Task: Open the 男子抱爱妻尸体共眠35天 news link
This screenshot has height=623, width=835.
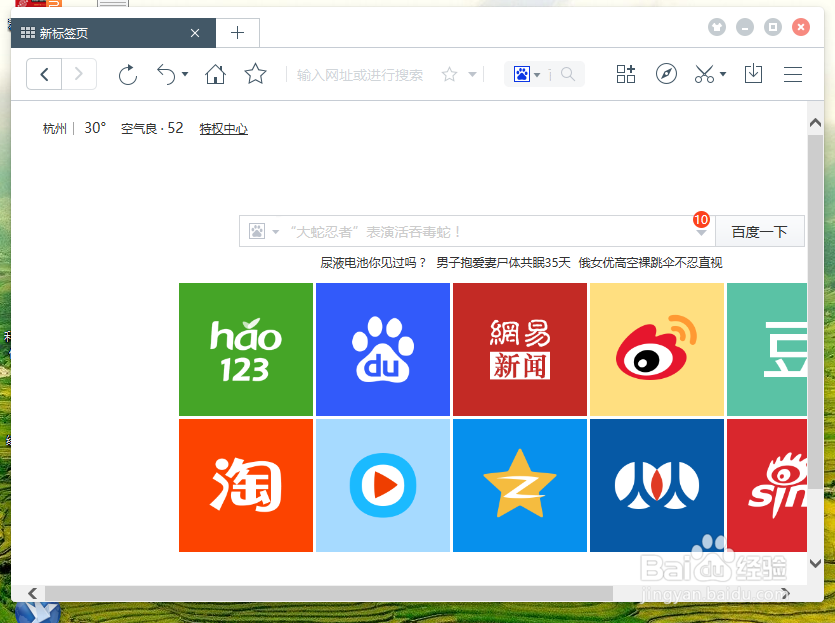Action: tap(503, 263)
